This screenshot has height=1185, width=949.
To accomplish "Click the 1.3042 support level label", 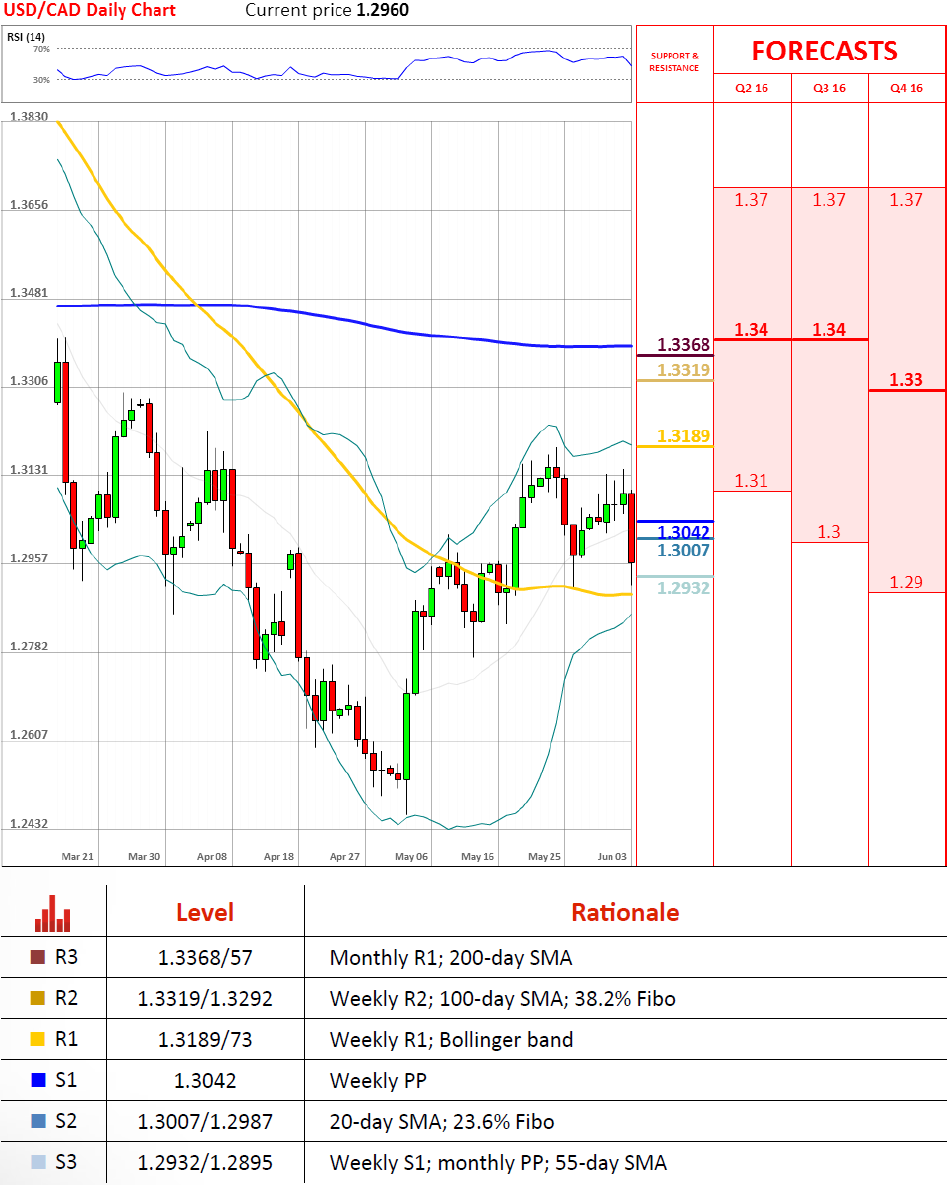I will [x=684, y=532].
